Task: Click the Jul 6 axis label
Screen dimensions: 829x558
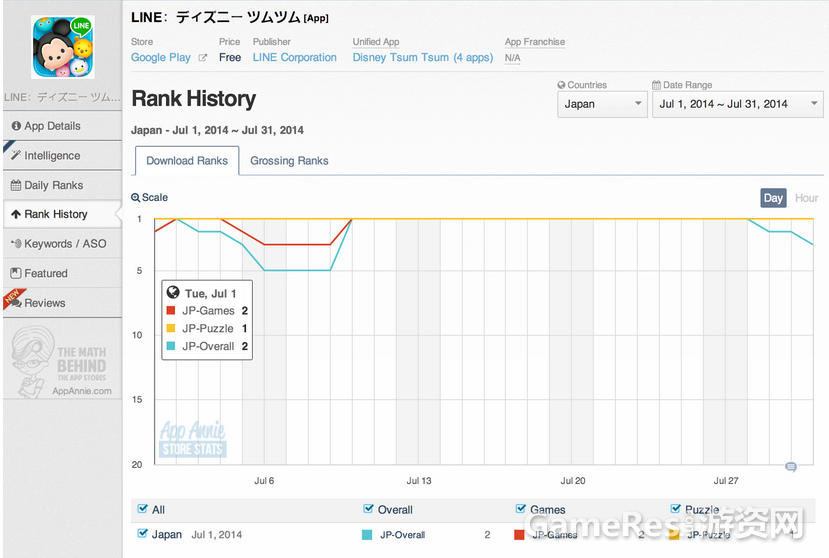Action: [x=264, y=481]
